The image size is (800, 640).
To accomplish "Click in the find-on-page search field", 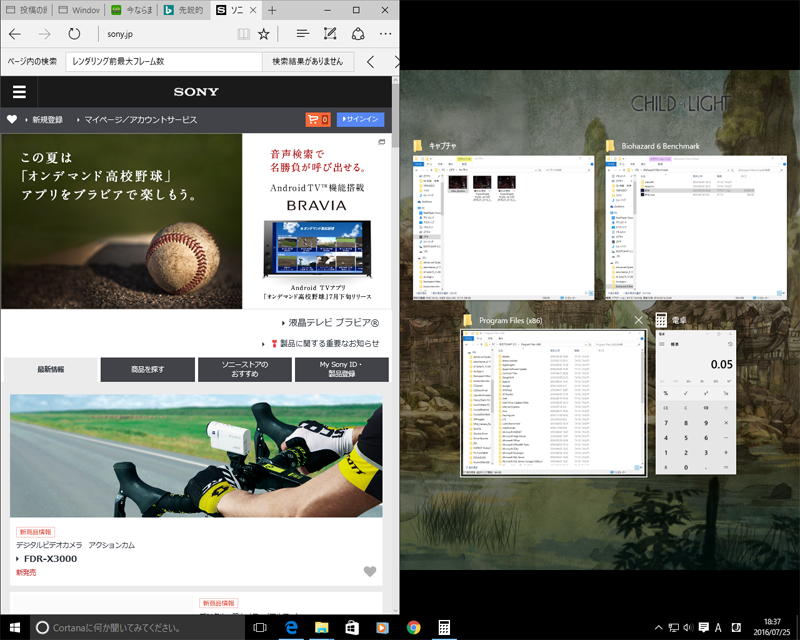I will coord(162,62).
